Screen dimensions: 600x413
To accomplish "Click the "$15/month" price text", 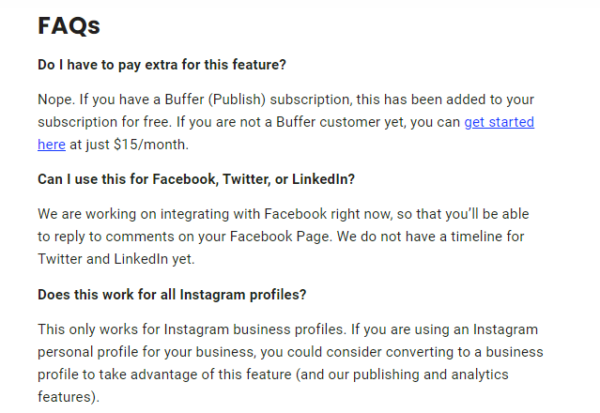I will pos(151,145).
